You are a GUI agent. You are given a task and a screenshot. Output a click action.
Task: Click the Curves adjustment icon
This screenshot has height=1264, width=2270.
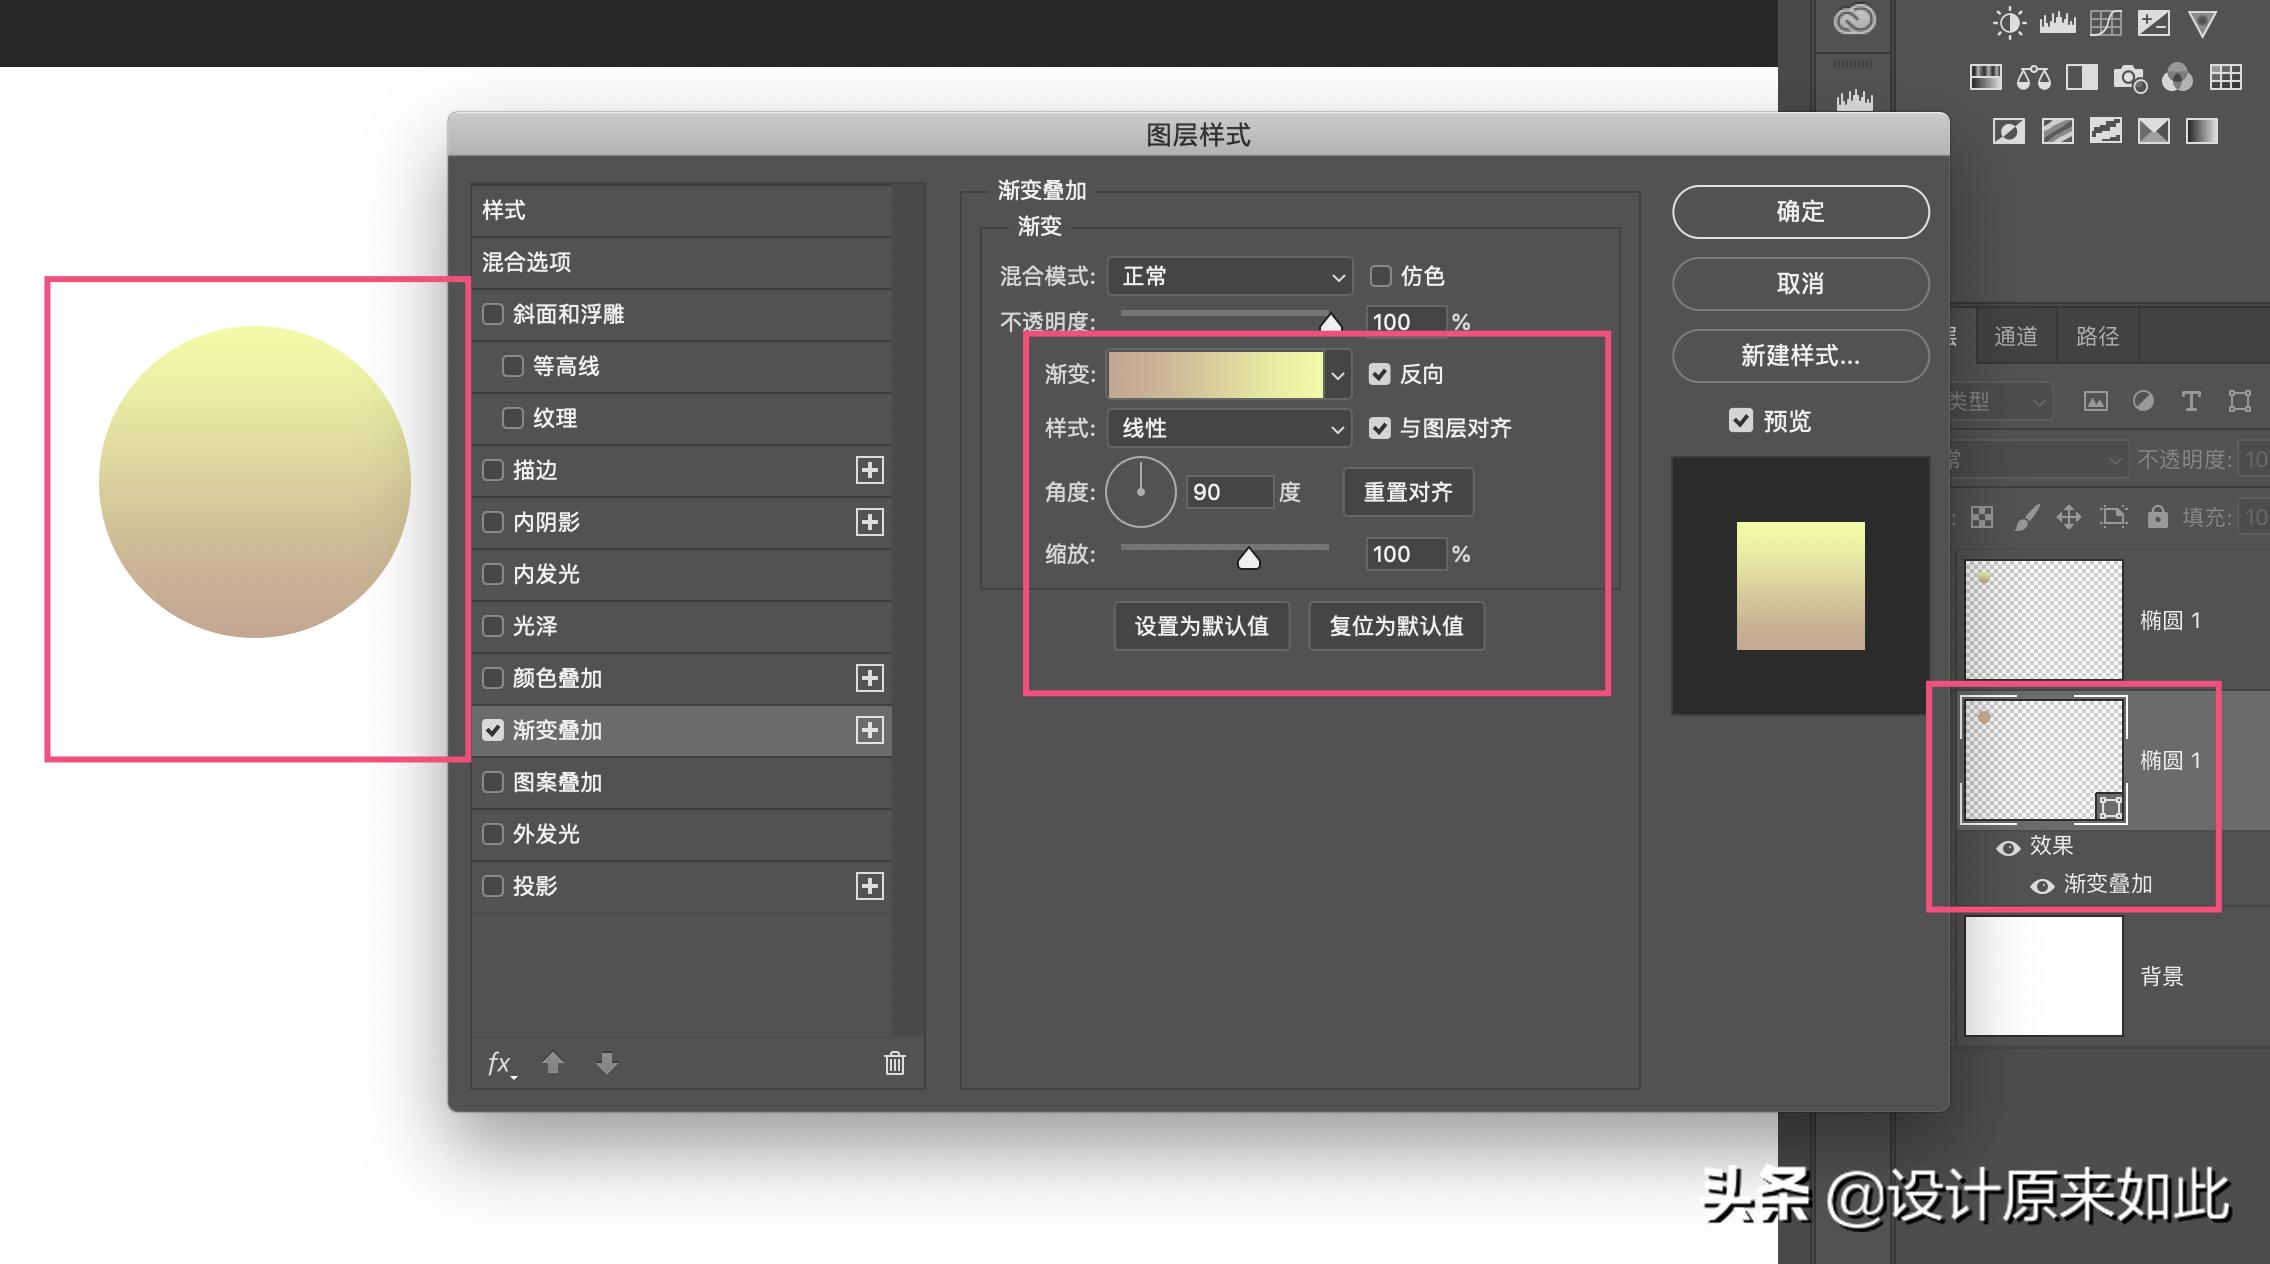tap(2105, 23)
